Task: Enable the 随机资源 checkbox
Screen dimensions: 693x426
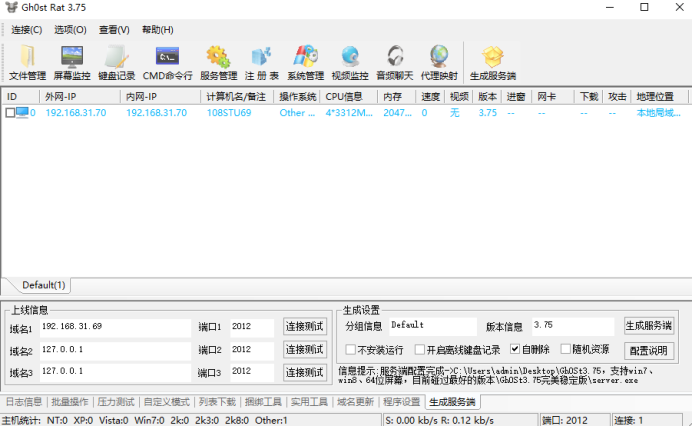Action: (566, 349)
